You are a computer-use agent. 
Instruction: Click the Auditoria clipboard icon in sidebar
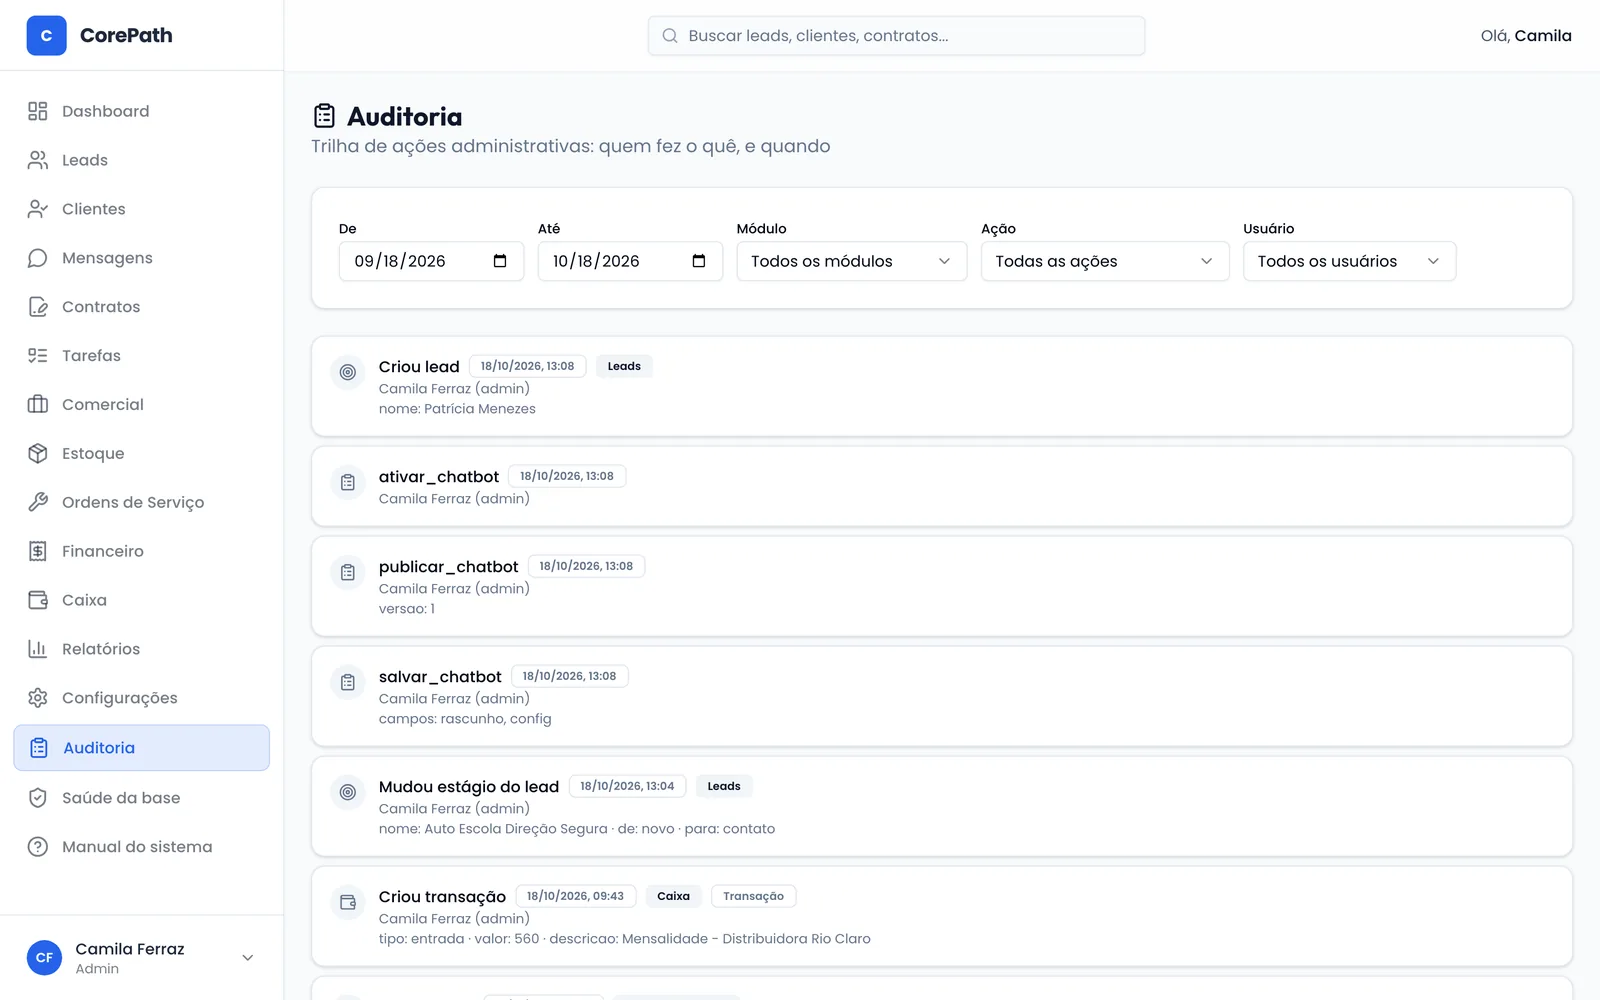pos(39,748)
